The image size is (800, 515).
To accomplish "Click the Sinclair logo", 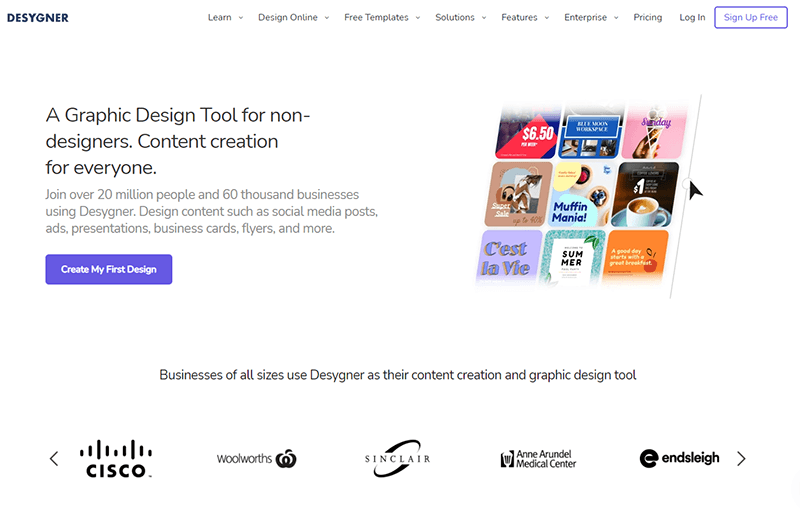I will coord(399,458).
